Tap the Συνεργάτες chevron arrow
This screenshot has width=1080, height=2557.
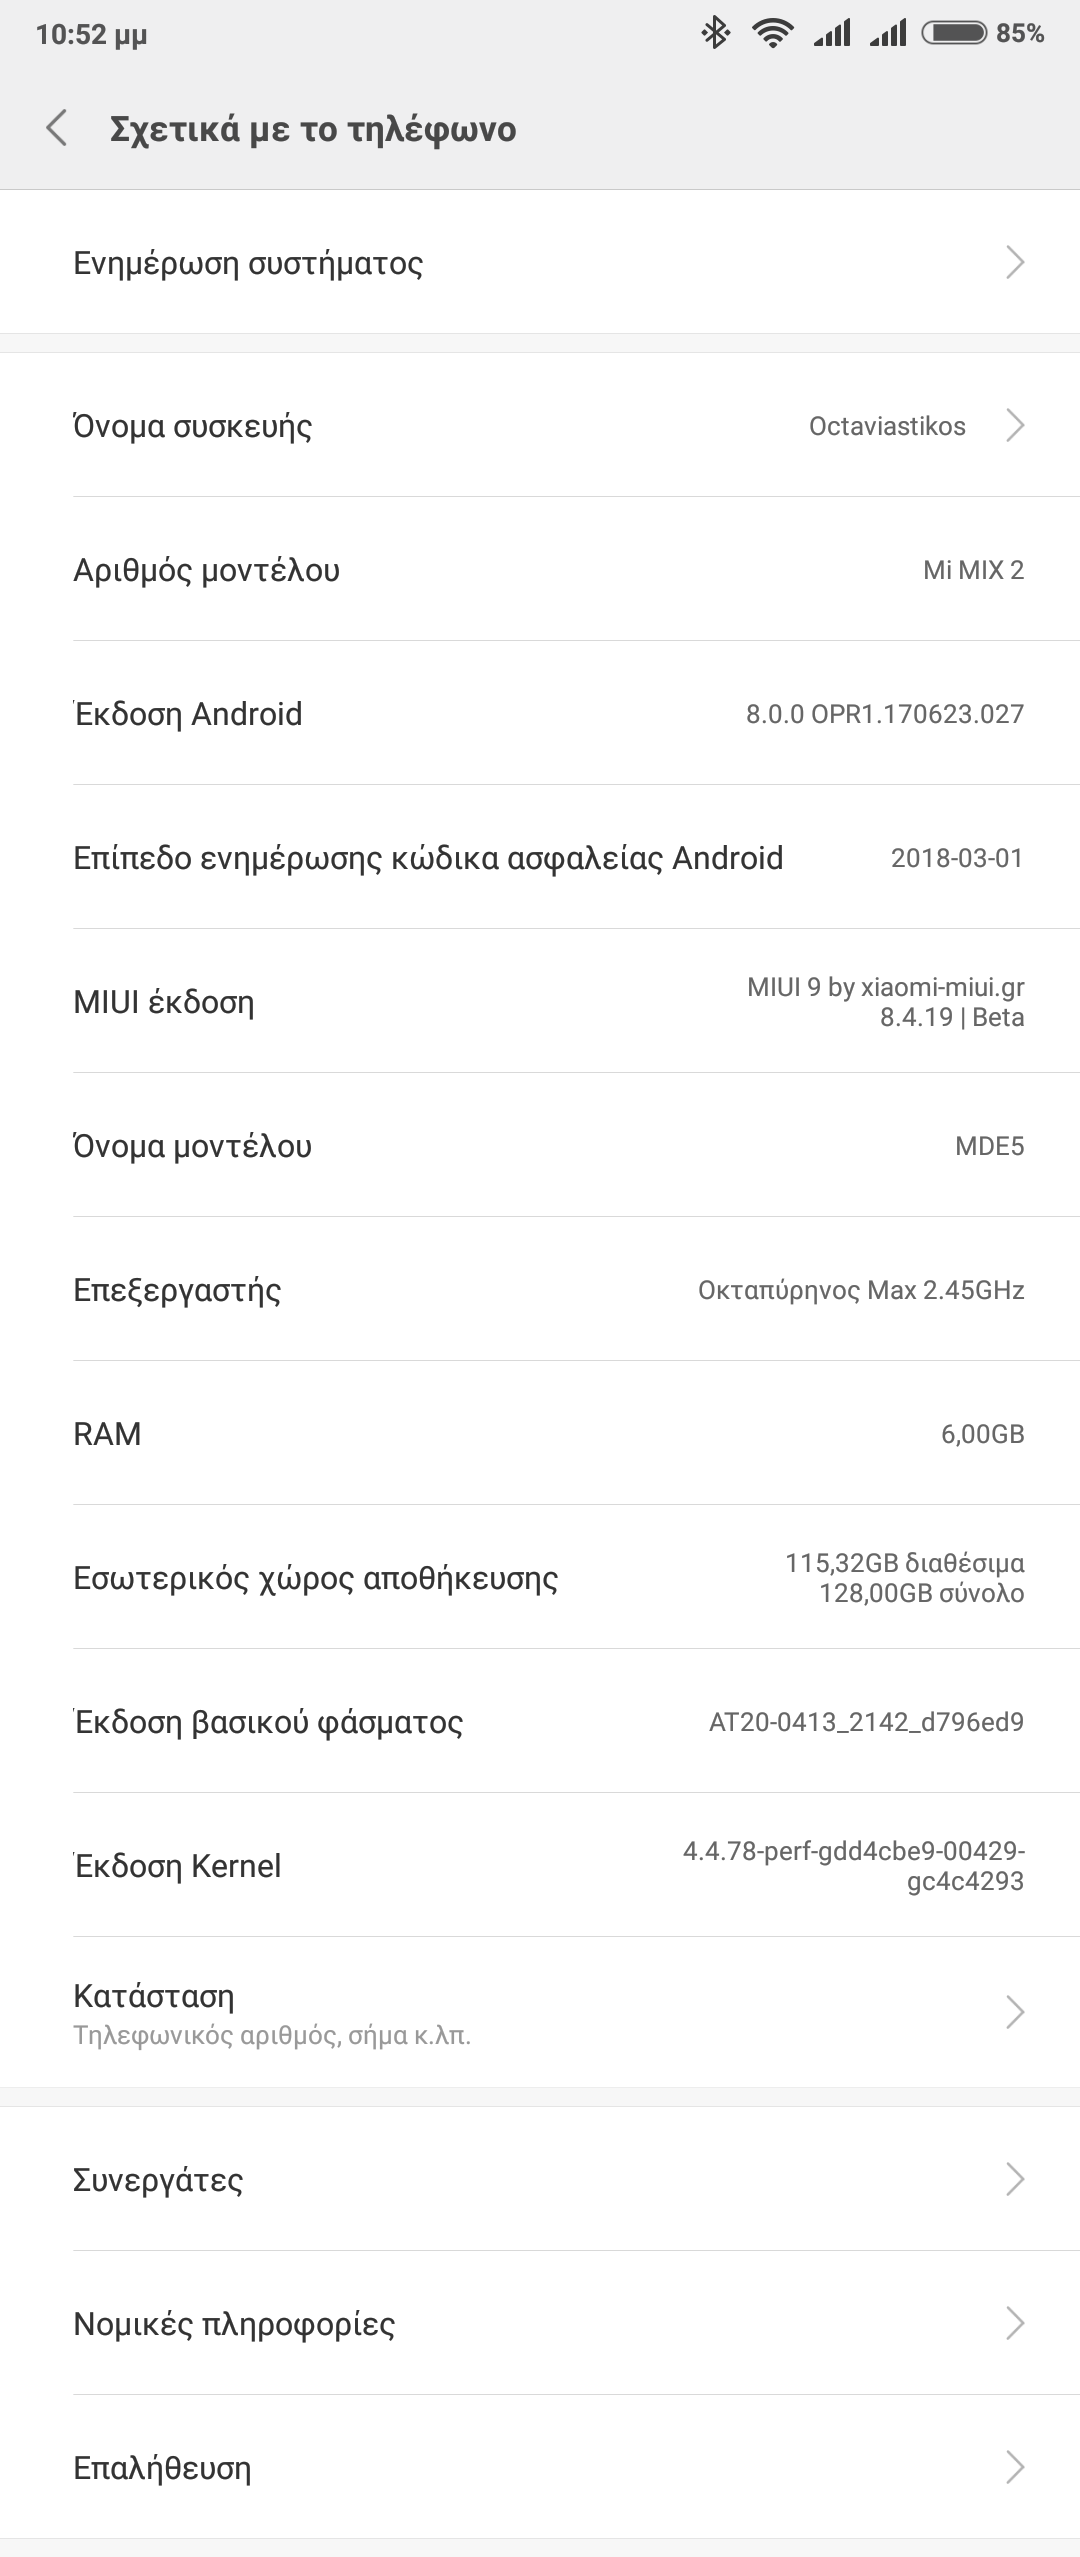tap(1015, 2179)
